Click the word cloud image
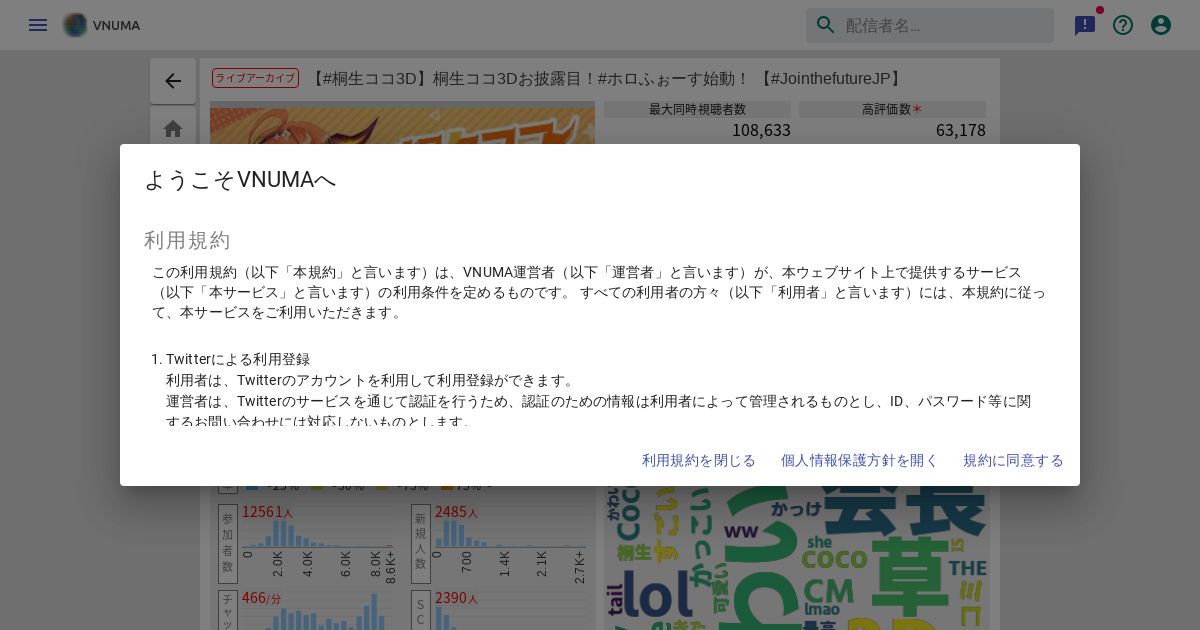The height and width of the screenshot is (630, 1200). click(x=797, y=558)
